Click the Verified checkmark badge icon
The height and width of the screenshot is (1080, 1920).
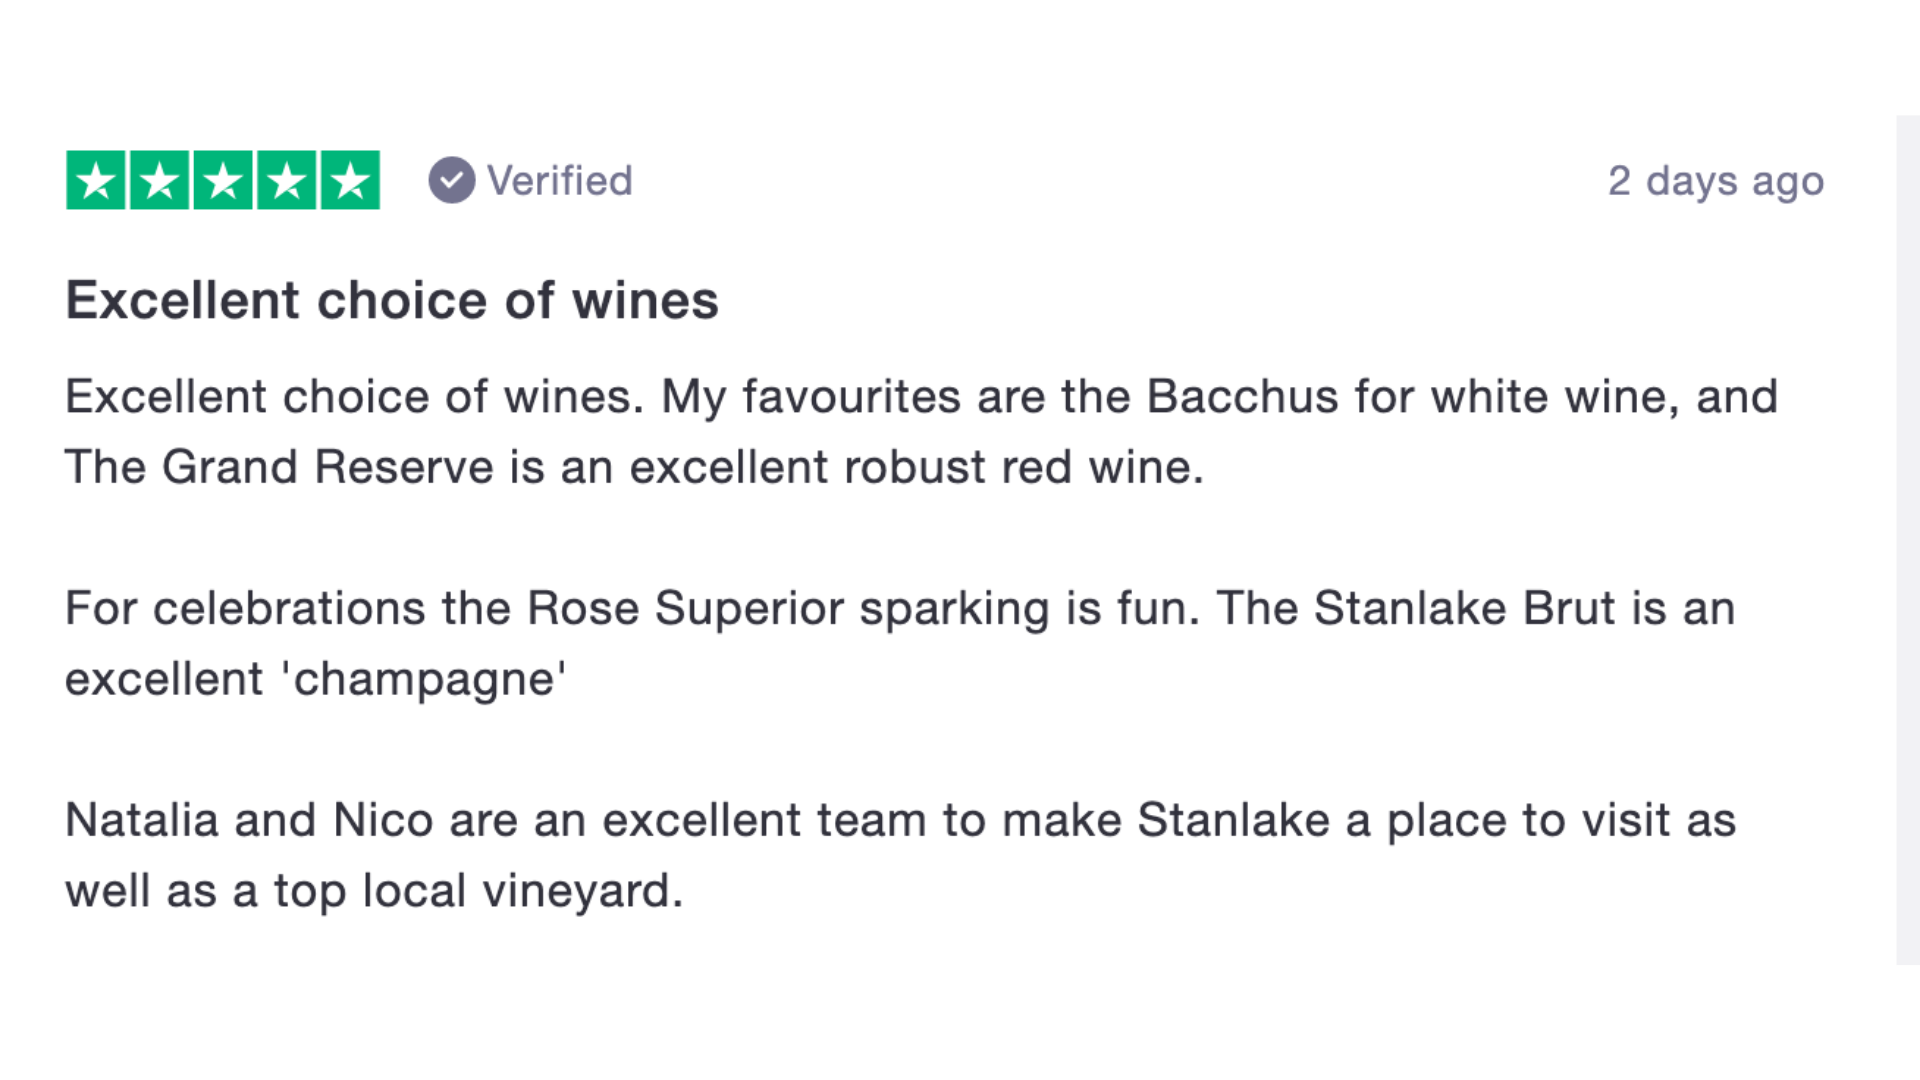[452, 180]
